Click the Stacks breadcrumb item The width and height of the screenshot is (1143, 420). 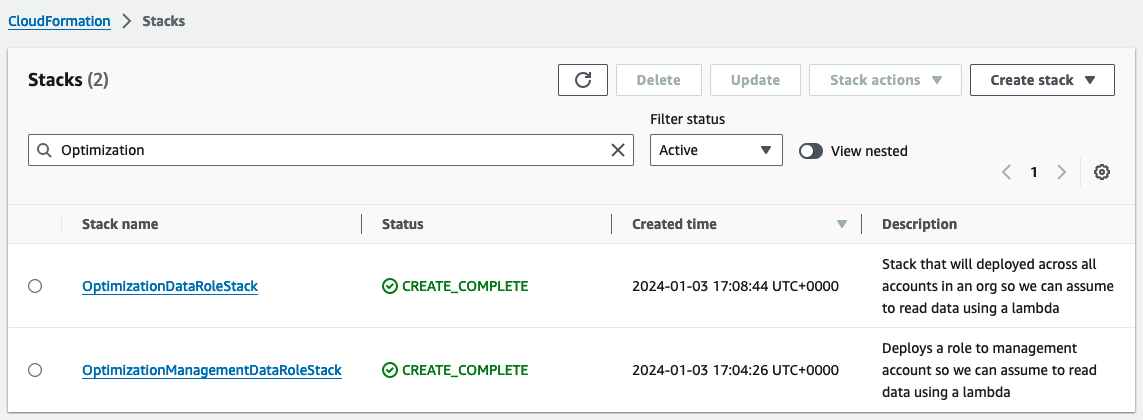163,21
